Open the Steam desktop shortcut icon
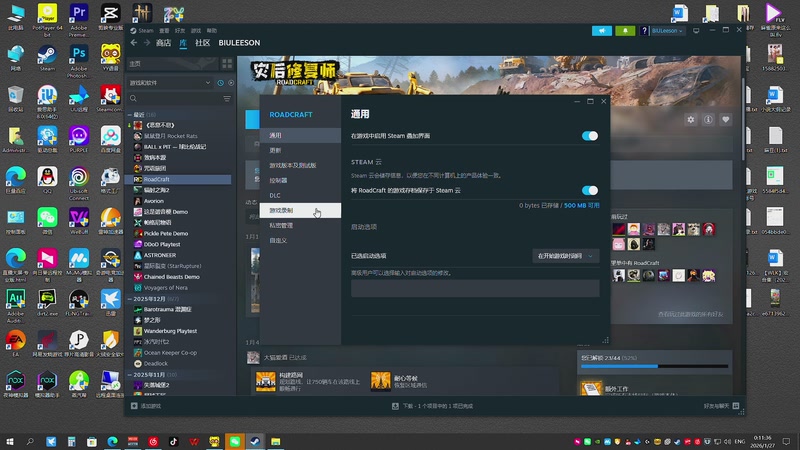 [47, 58]
